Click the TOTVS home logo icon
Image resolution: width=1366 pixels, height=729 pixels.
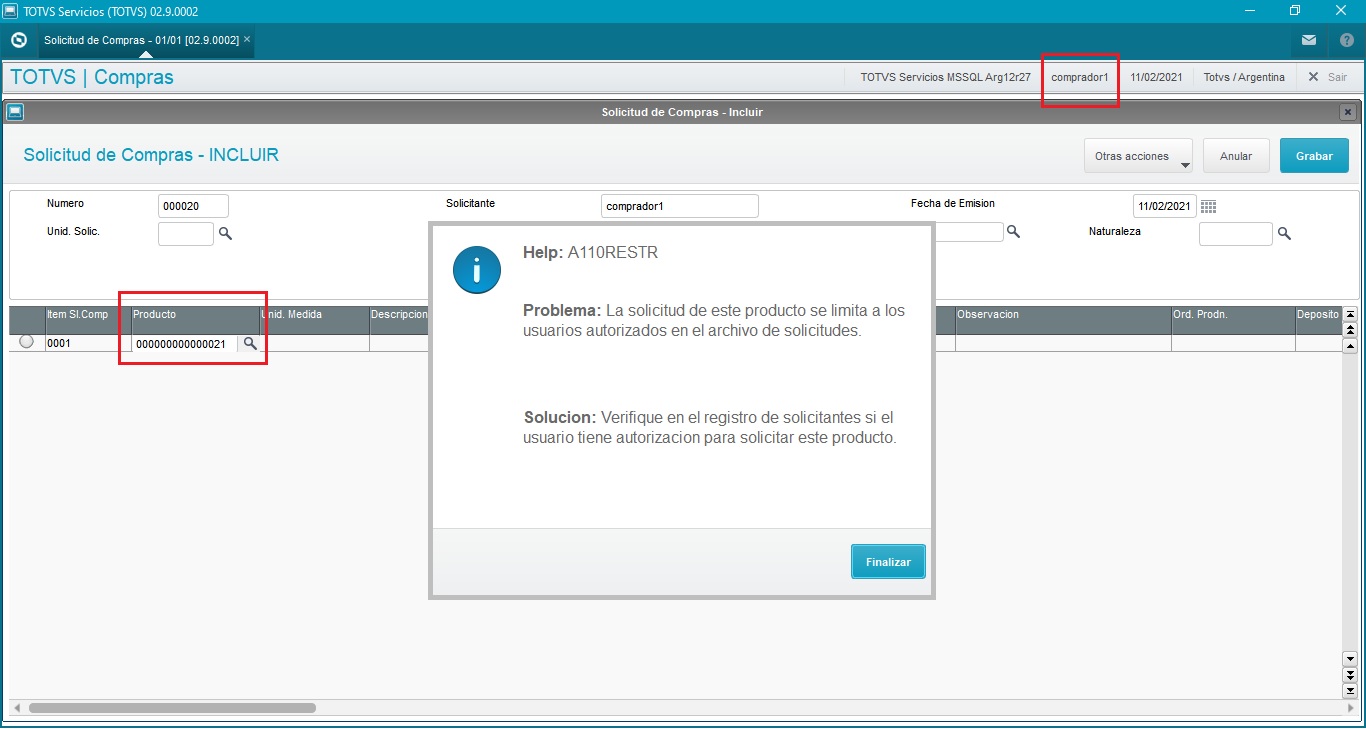click(x=18, y=41)
